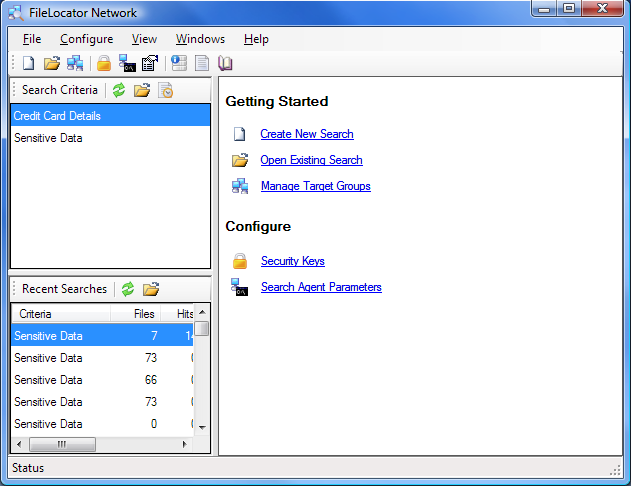The width and height of the screenshot is (631, 487).
Task: Click the padlock icon beside Security Keys
Action: pyautogui.click(x=240, y=261)
